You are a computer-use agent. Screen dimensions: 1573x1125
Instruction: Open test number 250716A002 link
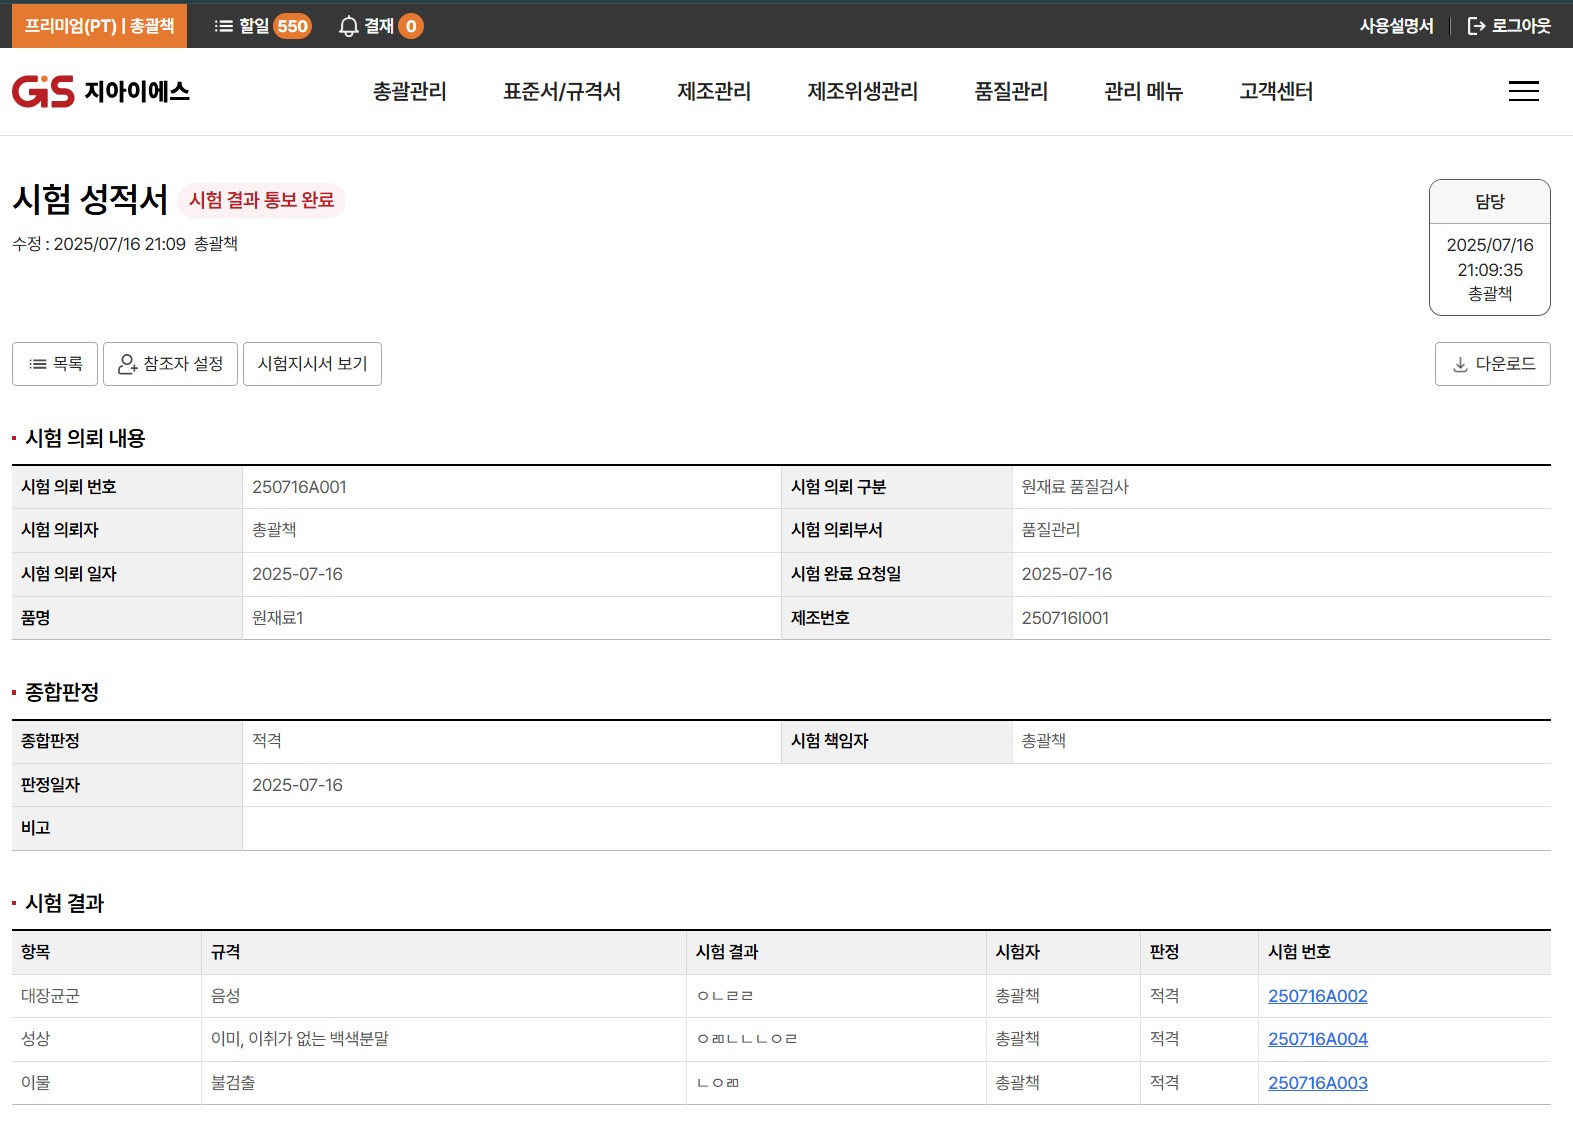click(x=1317, y=996)
